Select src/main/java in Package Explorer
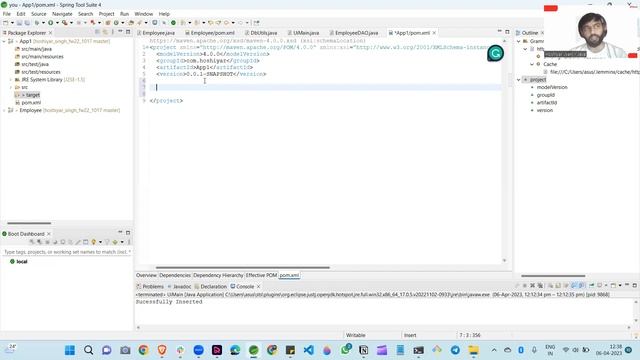 tap(36, 49)
